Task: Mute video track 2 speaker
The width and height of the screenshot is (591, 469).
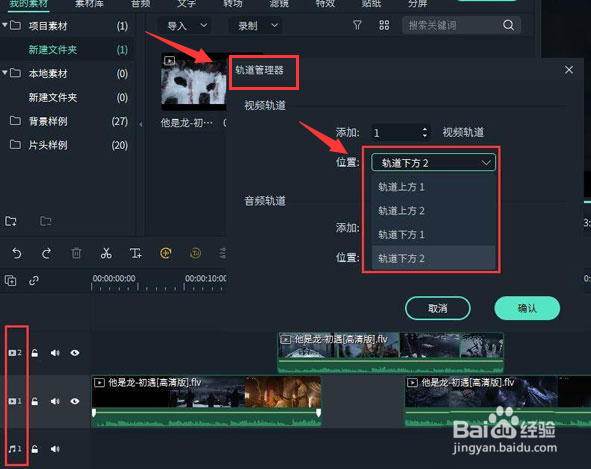Action: [55, 353]
